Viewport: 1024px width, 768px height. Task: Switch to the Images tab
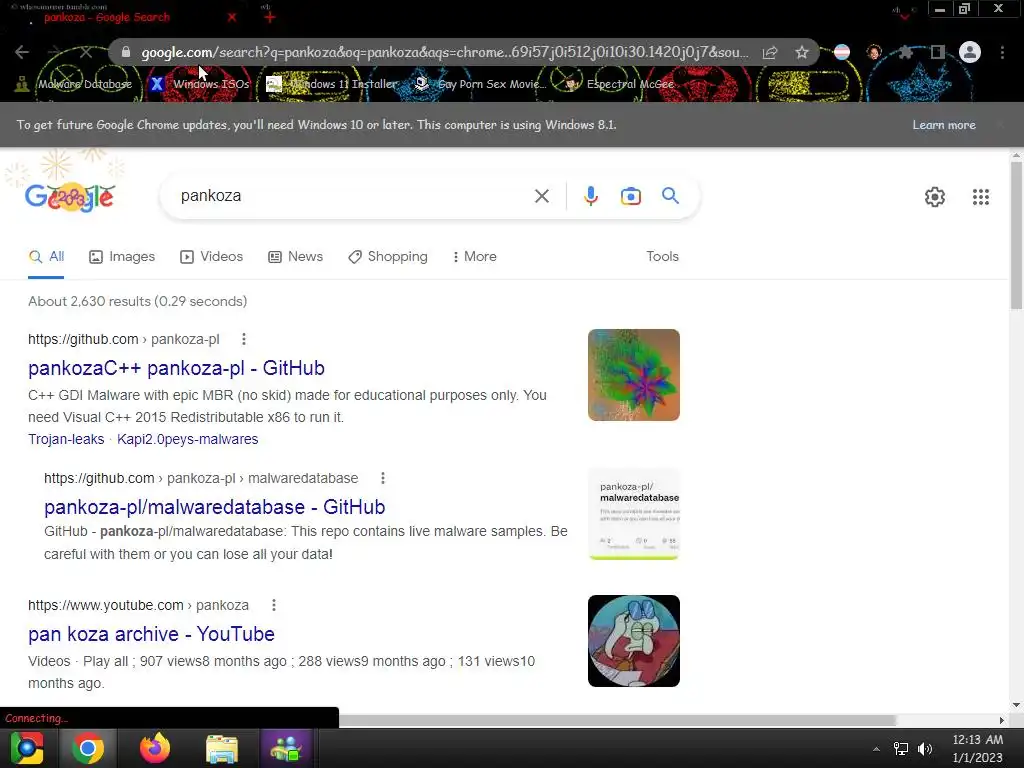click(122, 257)
